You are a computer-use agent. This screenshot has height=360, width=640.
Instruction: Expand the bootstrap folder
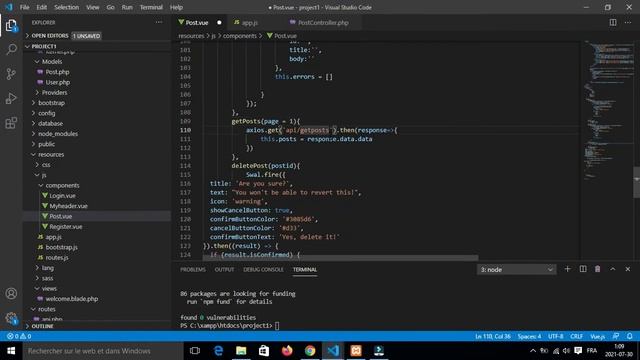tap(51, 103)
